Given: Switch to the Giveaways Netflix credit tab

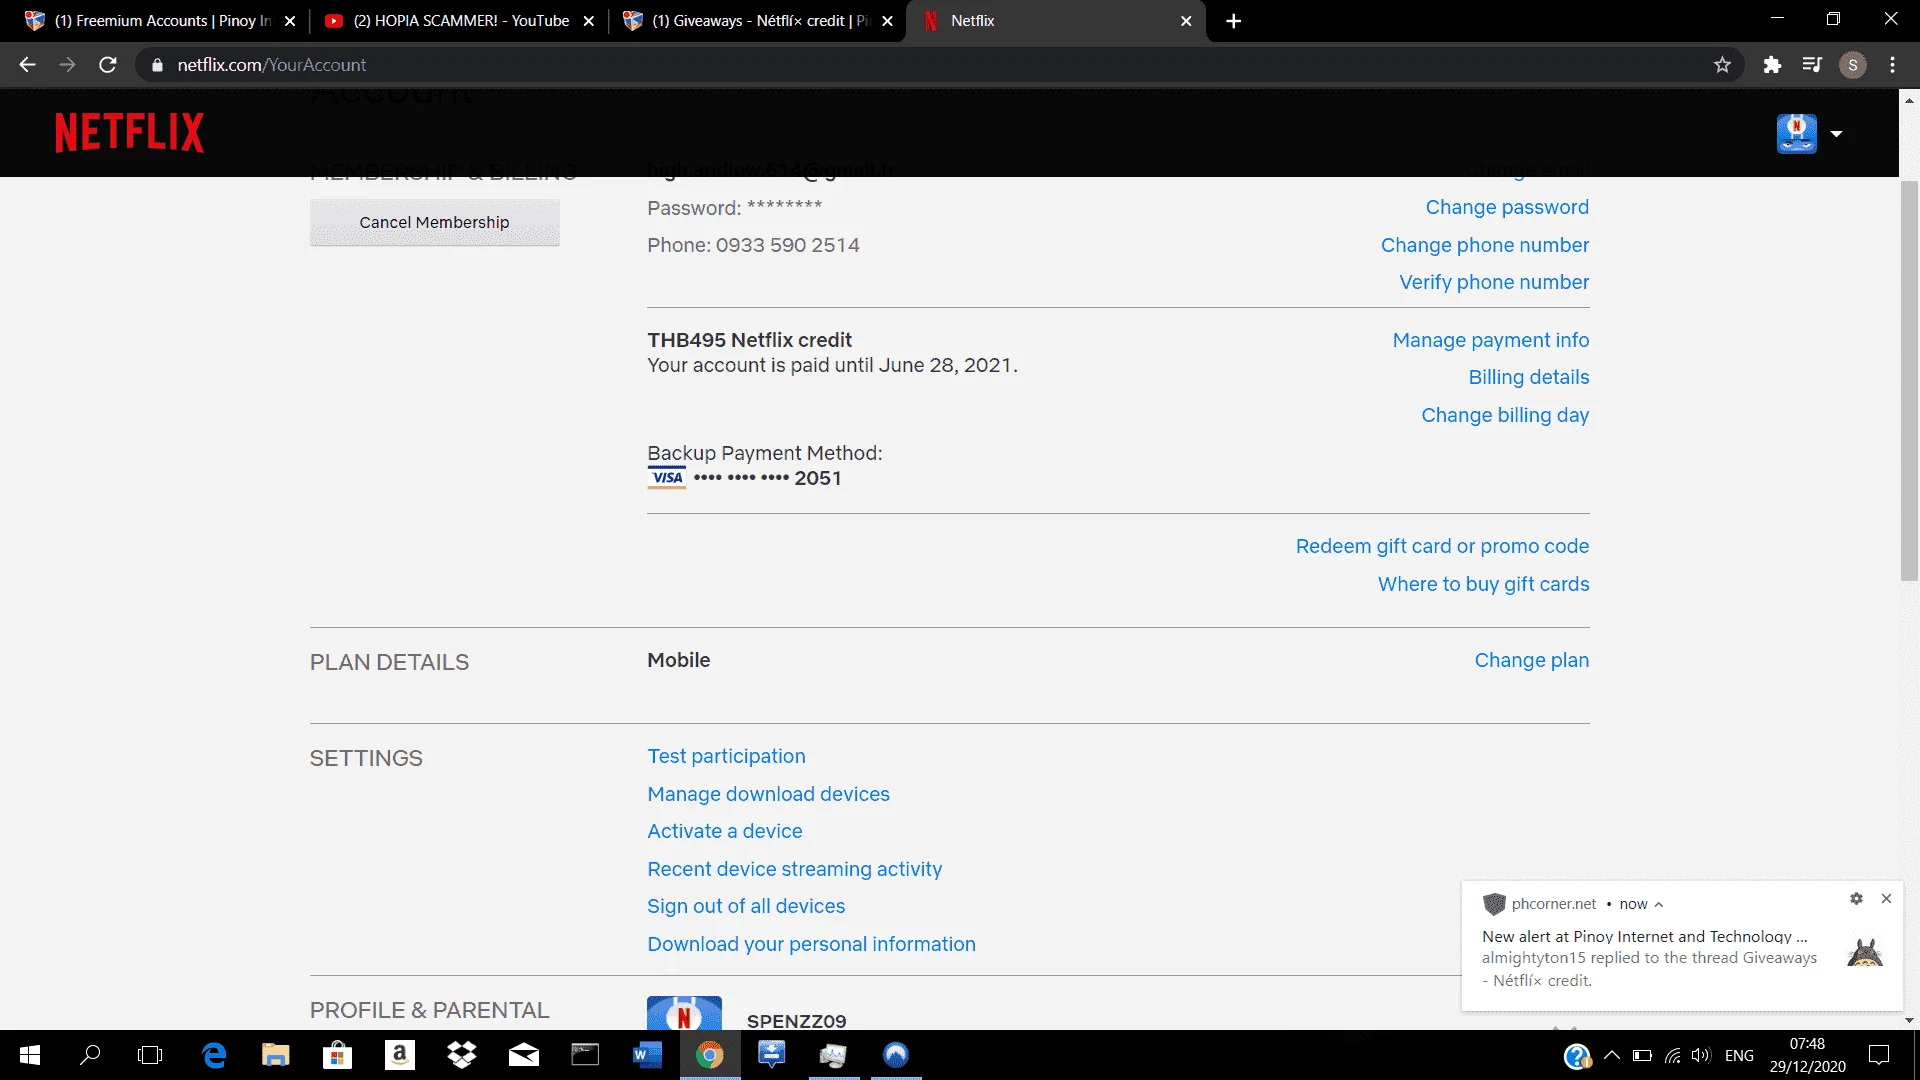Looking at the screenshot, I should pyautogui.click(x=757, y=20).
